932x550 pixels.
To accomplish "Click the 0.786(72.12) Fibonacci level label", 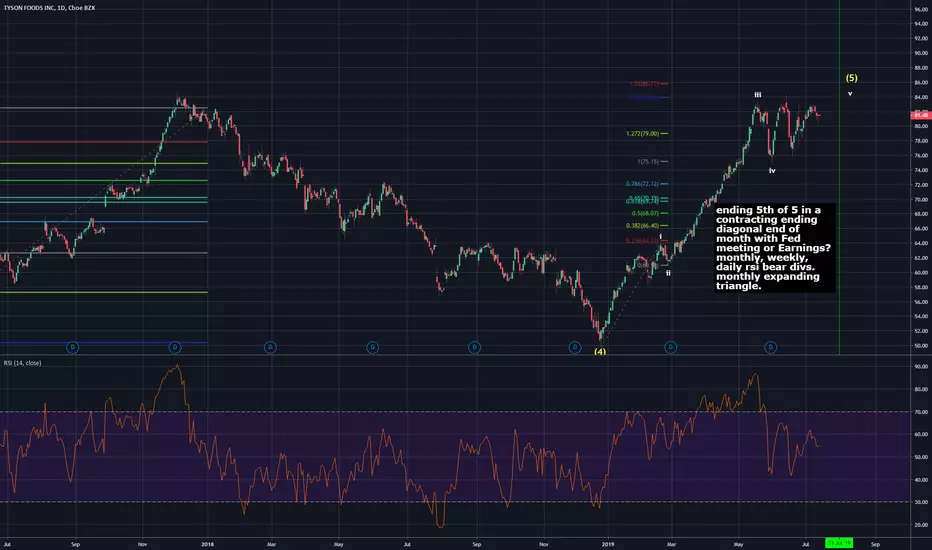I will tap(642, 184).
